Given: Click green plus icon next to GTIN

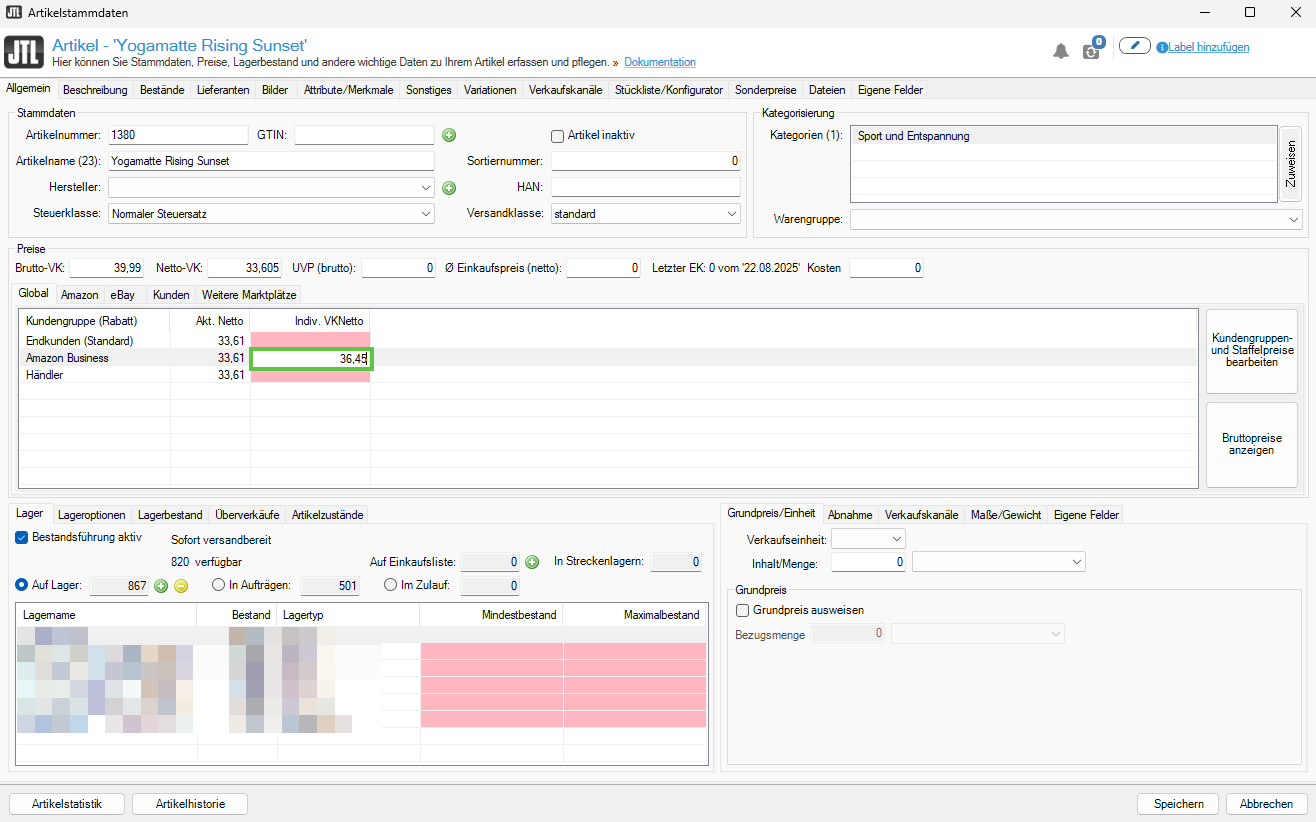Looking at the screenshot, I should point(449,135).
